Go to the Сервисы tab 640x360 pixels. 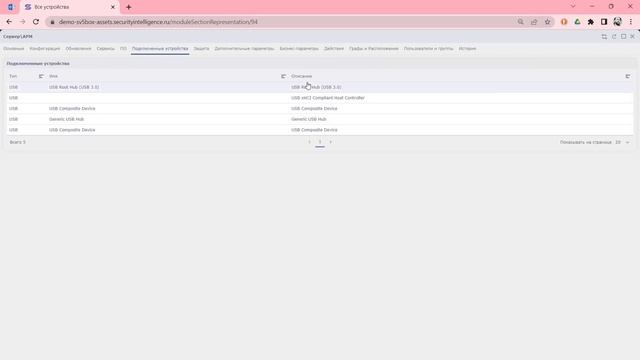point(106,49)
